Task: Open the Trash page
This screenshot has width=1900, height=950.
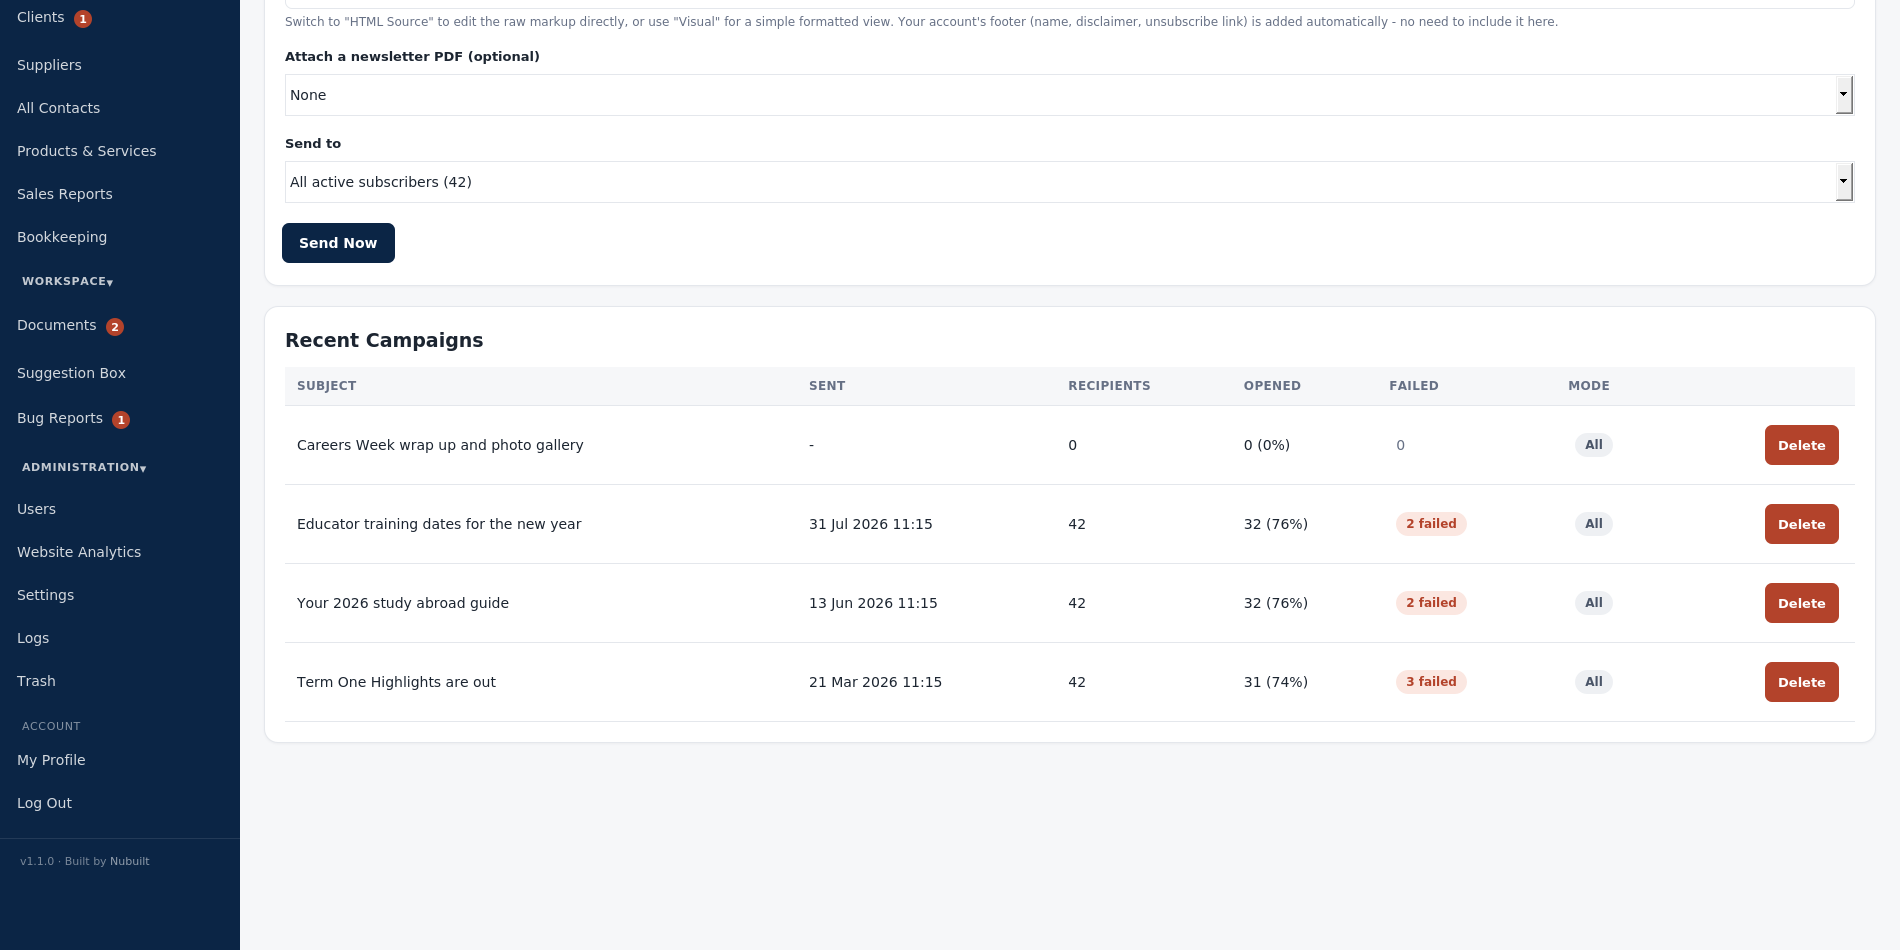Action: tap(36, 681)
